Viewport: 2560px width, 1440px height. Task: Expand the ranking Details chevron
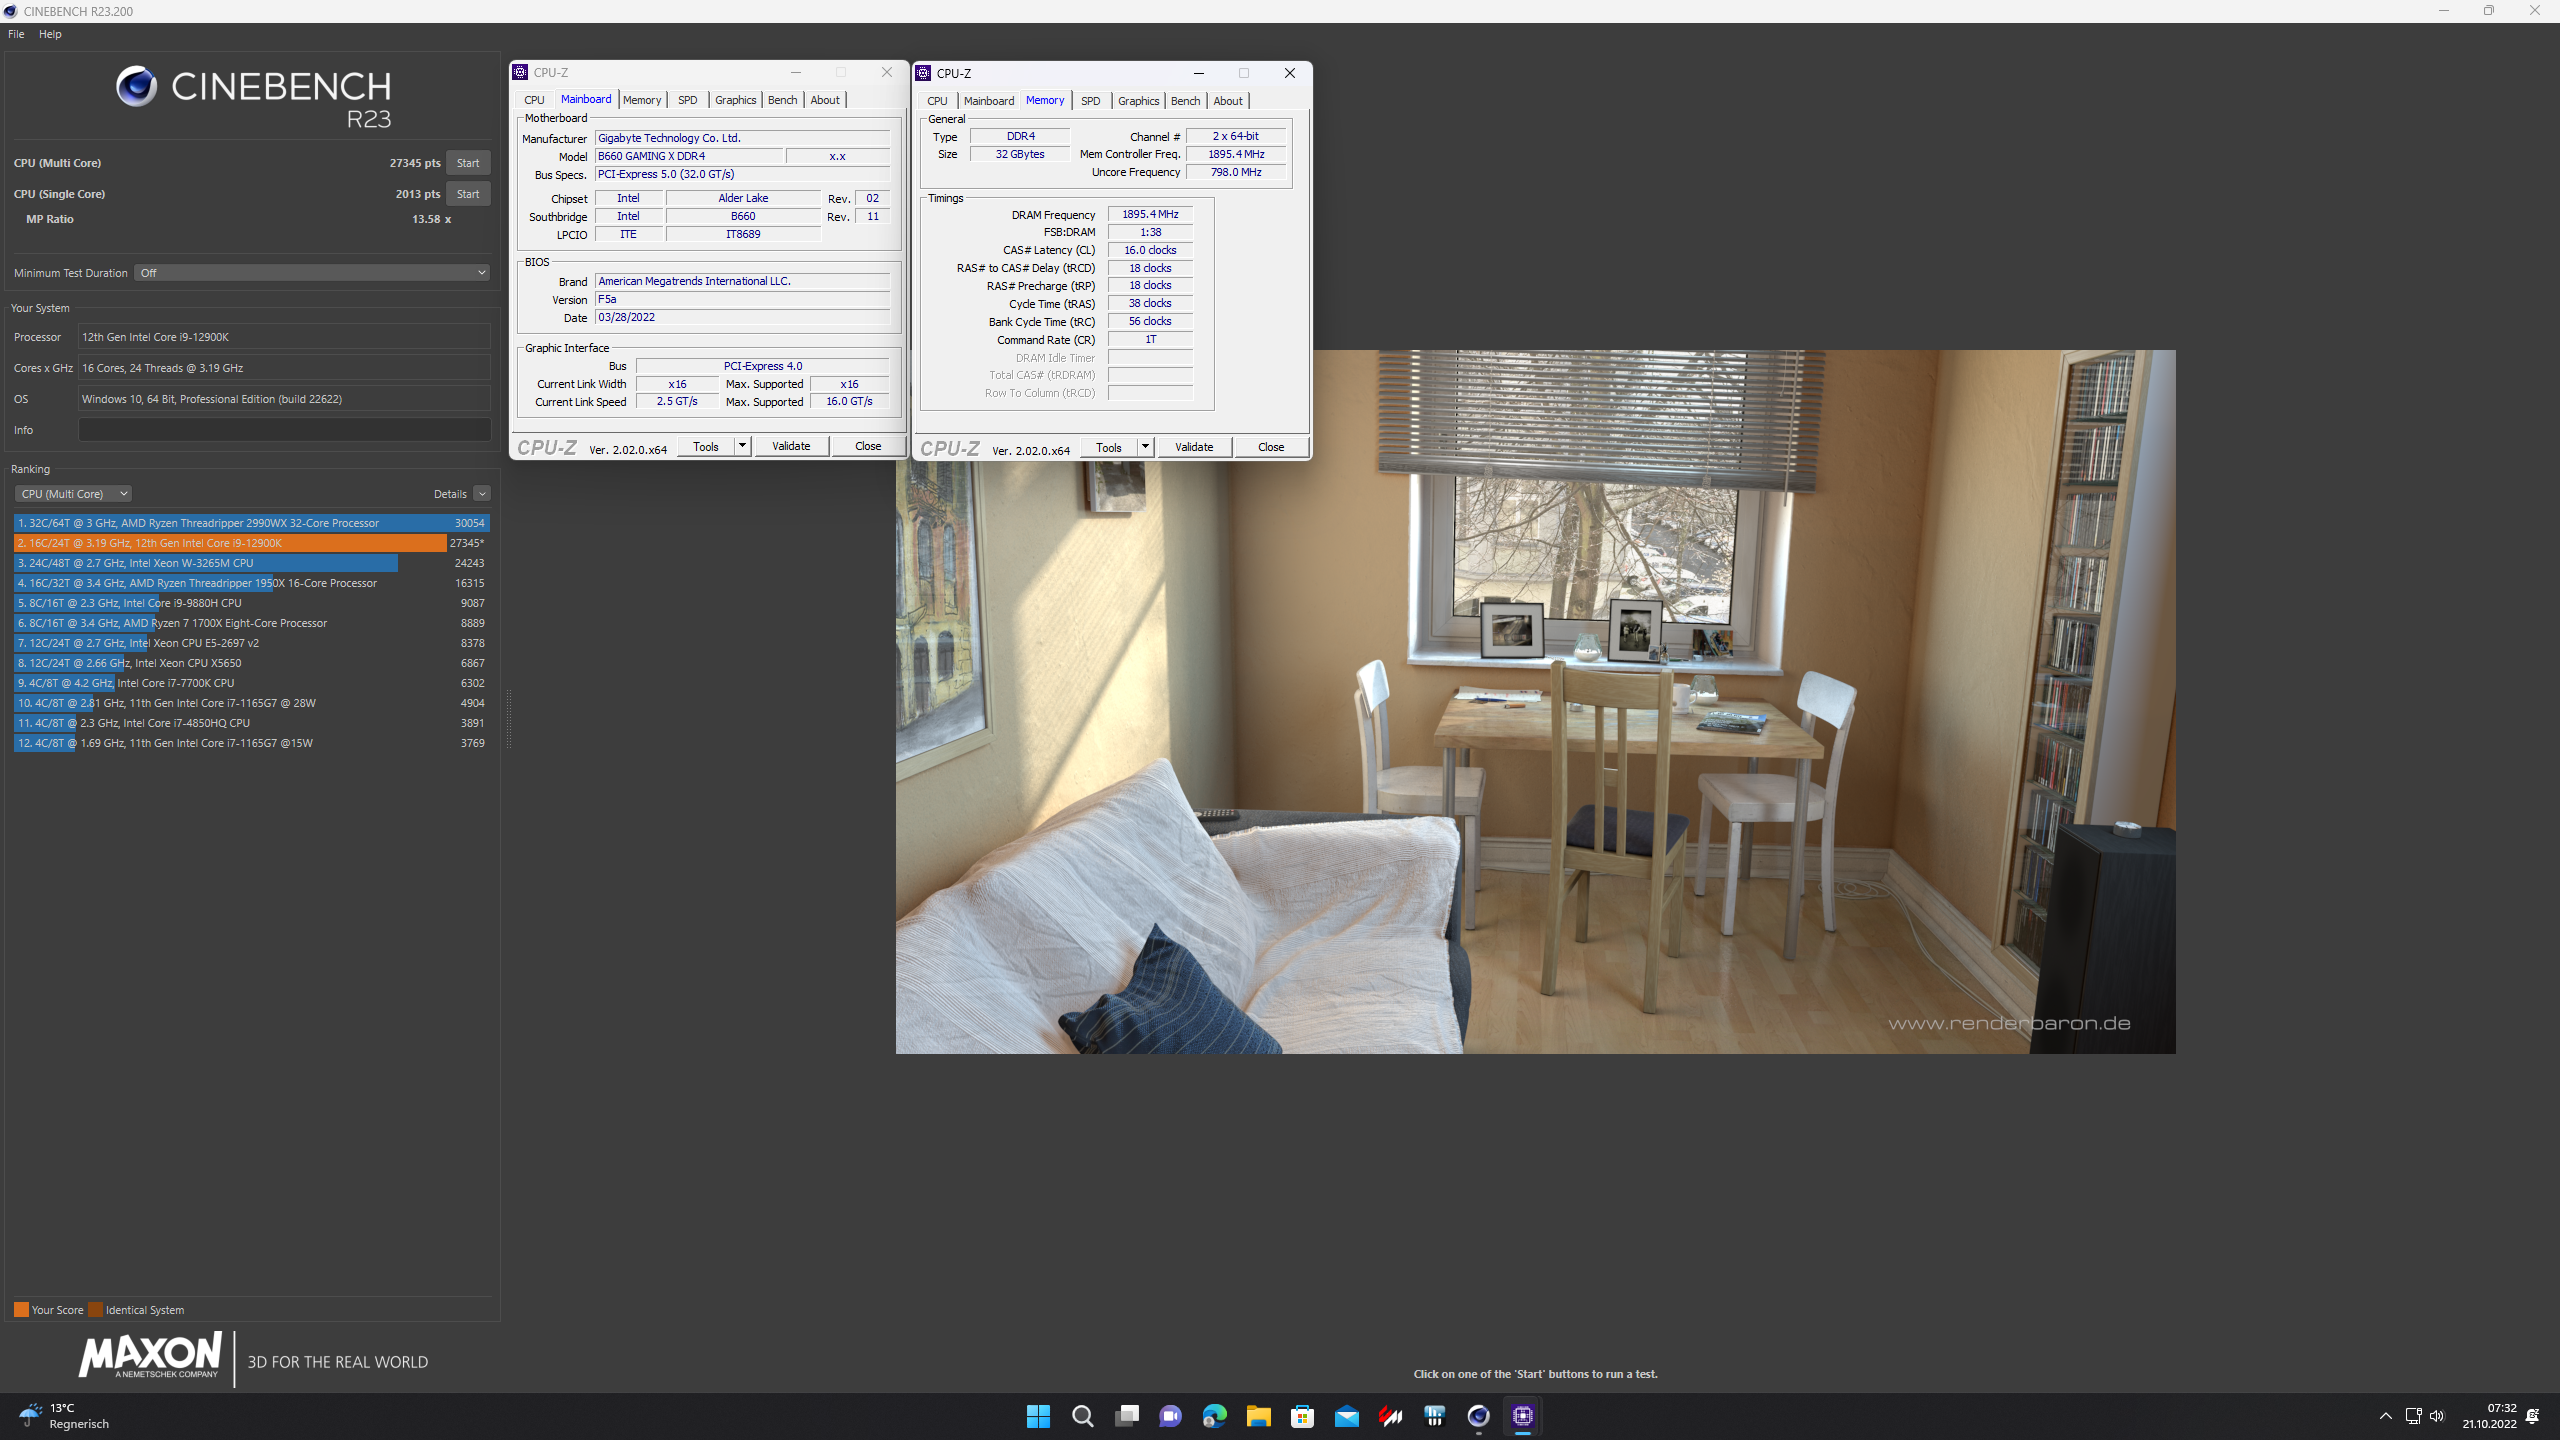[482, 494]
